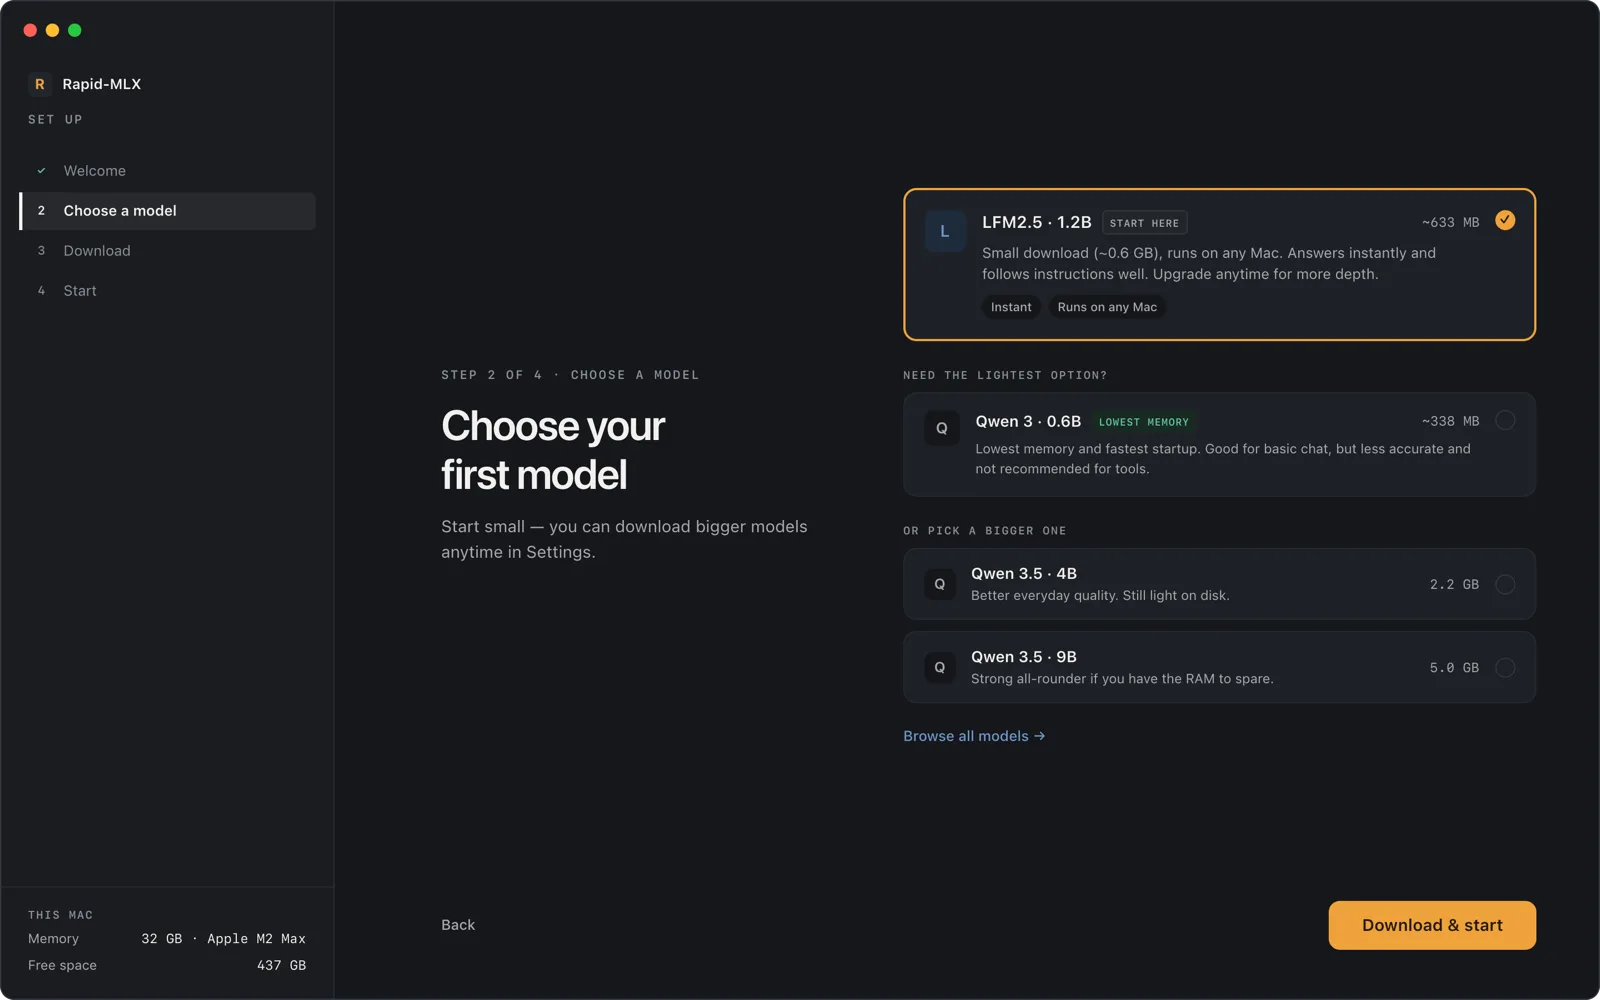This screenshot has height=1000, width=1600.
Task: Open the Browse all models link
Action: click(x=974, y=736)
